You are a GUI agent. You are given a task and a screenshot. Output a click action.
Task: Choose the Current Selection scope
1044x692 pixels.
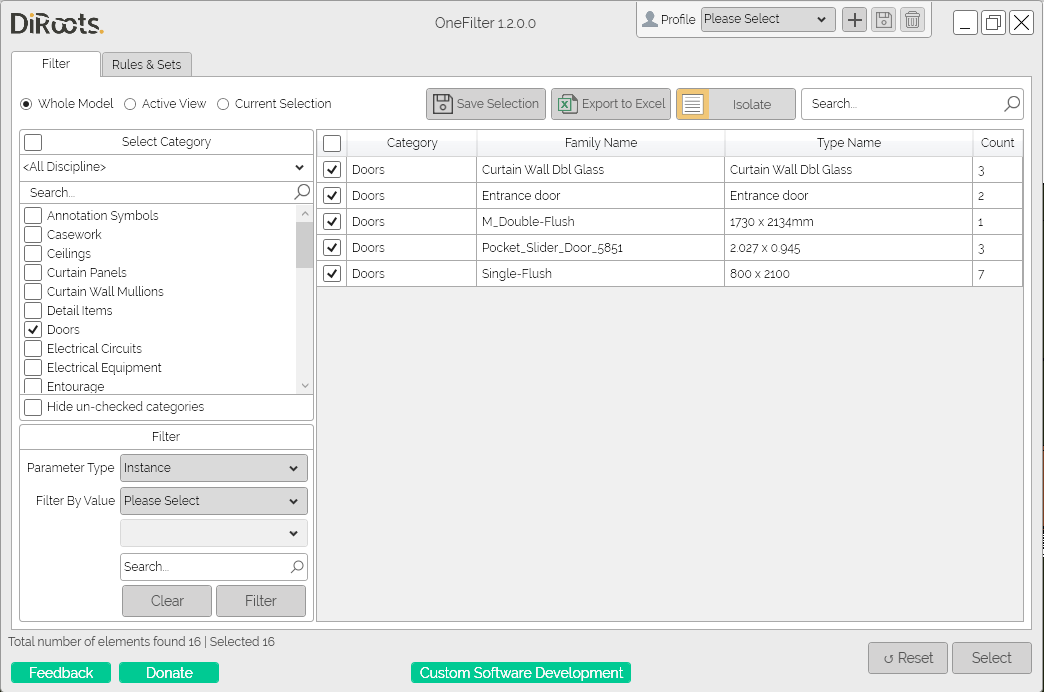[x=223, y=104]
